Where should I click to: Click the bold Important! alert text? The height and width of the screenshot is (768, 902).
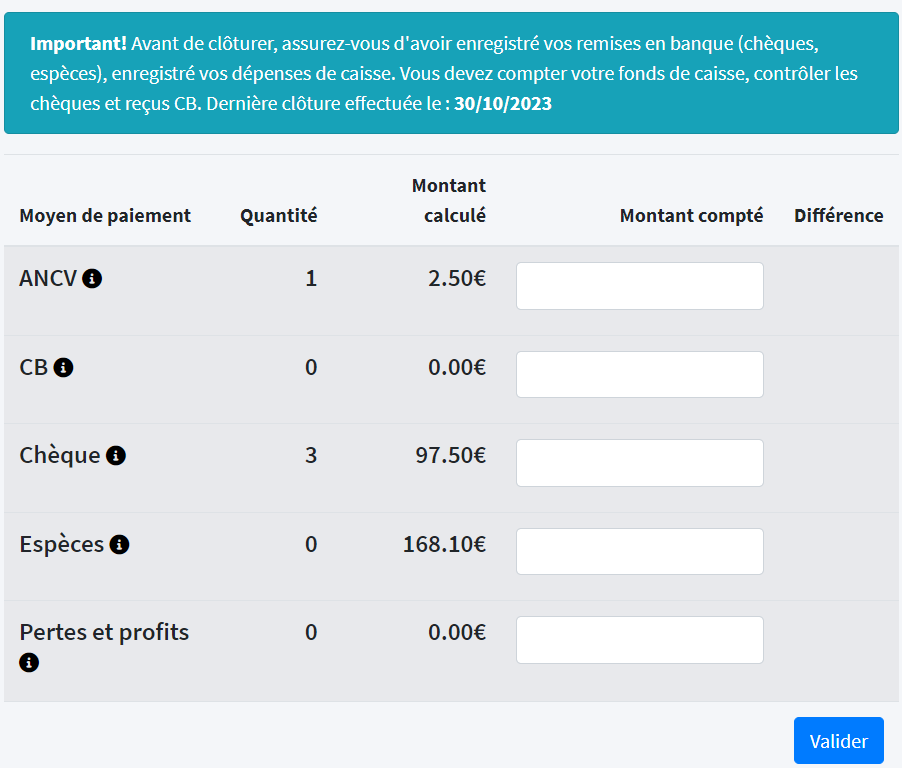click(x=78, y=44)
